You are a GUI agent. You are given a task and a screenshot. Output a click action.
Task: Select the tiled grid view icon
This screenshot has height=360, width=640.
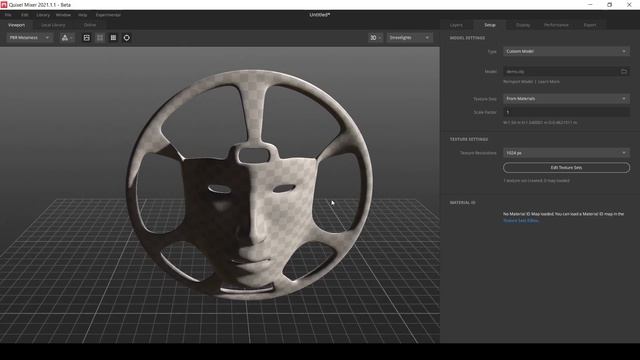pos(113,38)
